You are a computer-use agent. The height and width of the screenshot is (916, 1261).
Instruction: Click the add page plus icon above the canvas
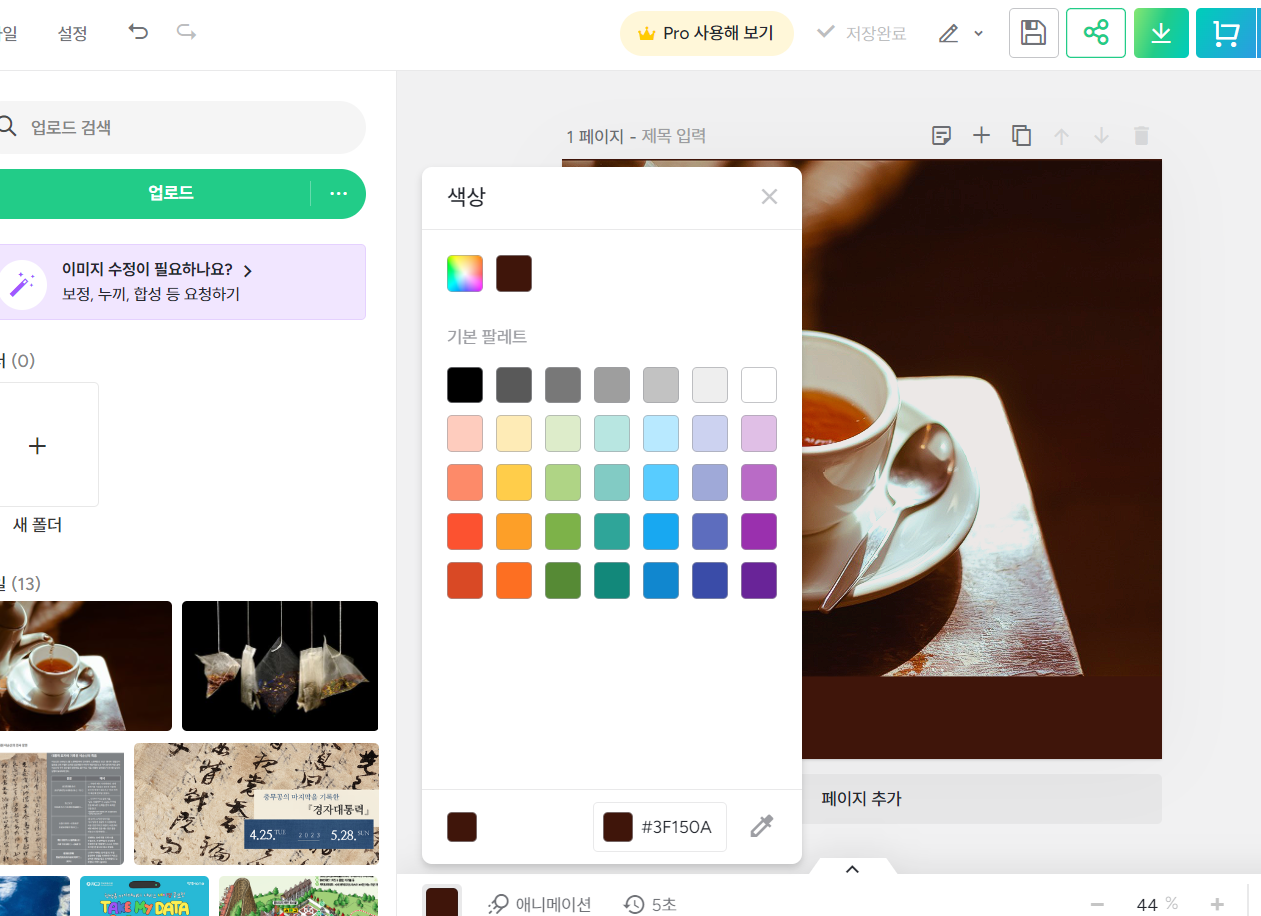981,135
